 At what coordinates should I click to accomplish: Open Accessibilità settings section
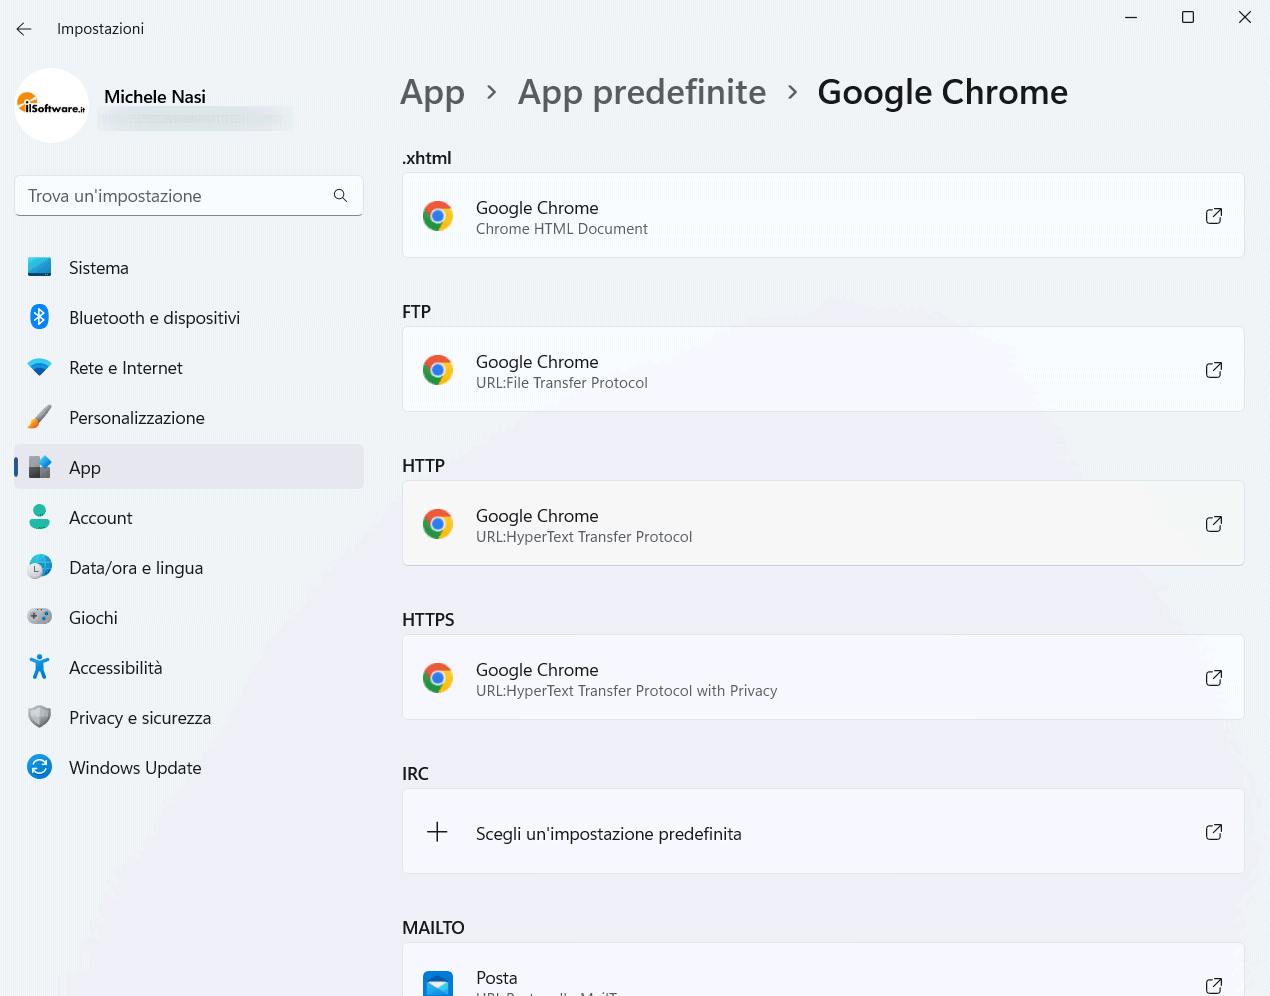189,668
